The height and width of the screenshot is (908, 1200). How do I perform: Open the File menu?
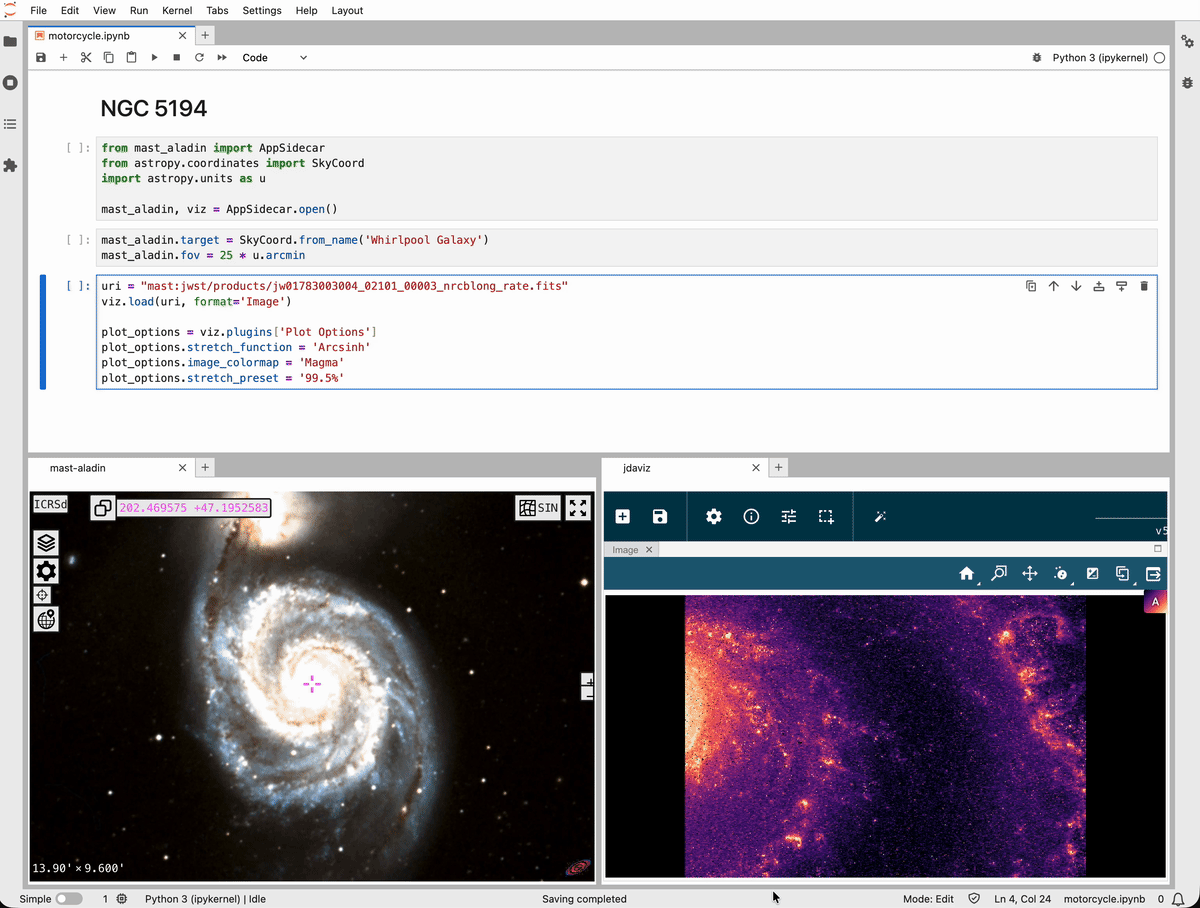point(39,10)
